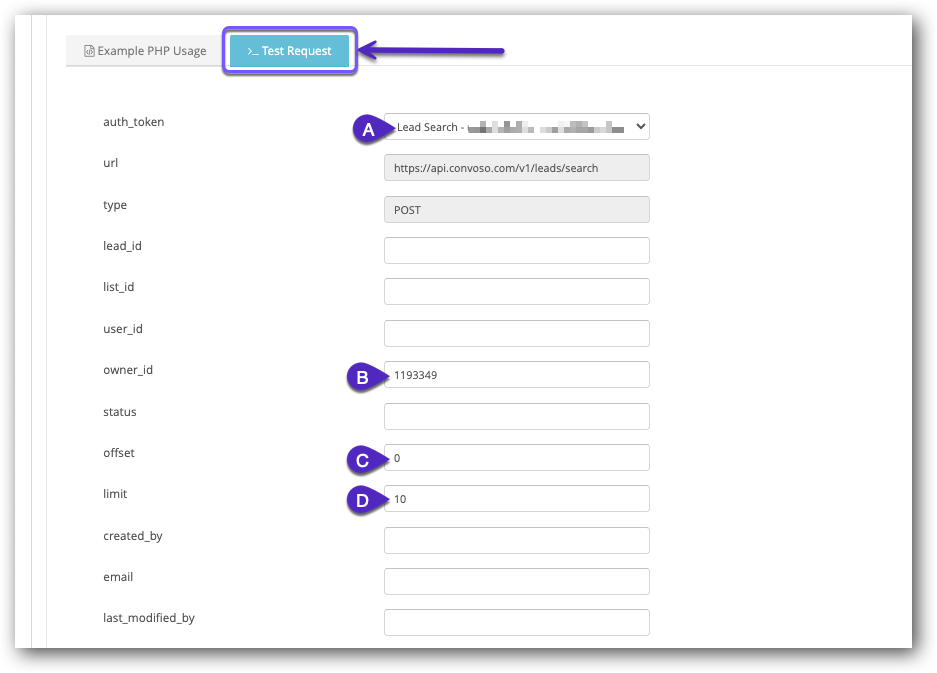Click the status input field
937x673 pixels.
tap(516, 416)
